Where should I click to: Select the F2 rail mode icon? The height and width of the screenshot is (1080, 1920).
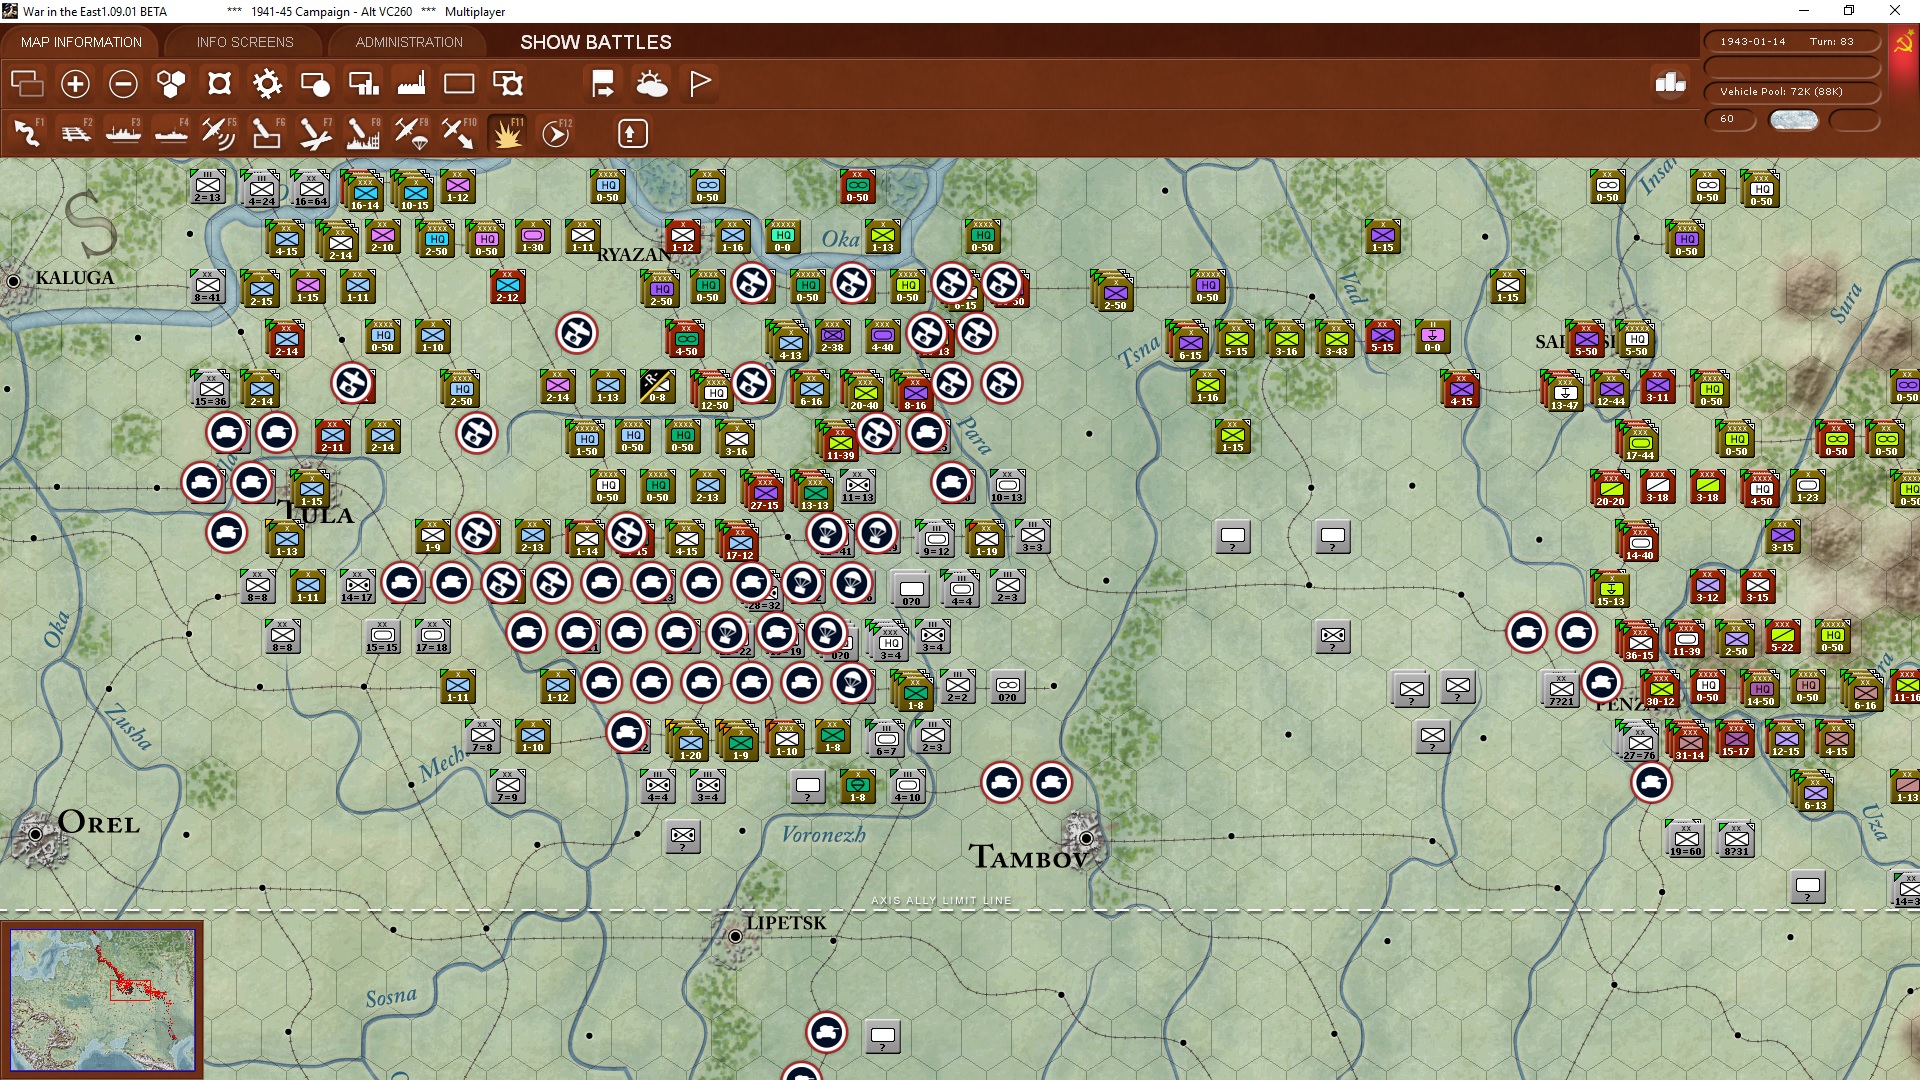75,133
